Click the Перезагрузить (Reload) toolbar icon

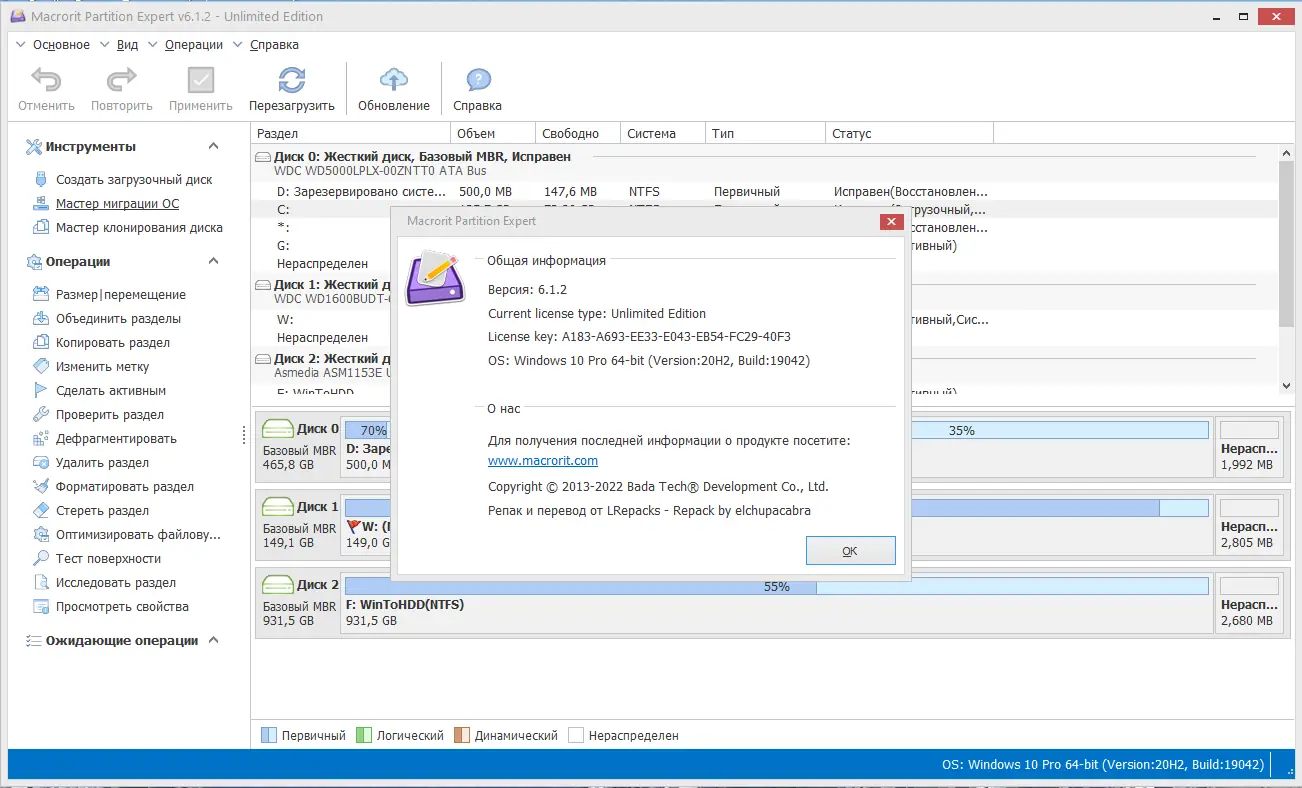point(293,88)
